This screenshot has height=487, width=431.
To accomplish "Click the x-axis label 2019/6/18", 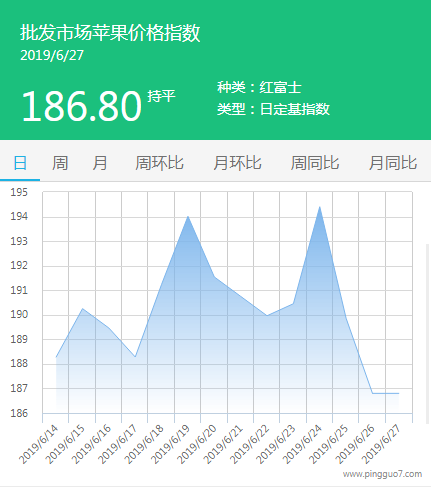I will [144, 445].
